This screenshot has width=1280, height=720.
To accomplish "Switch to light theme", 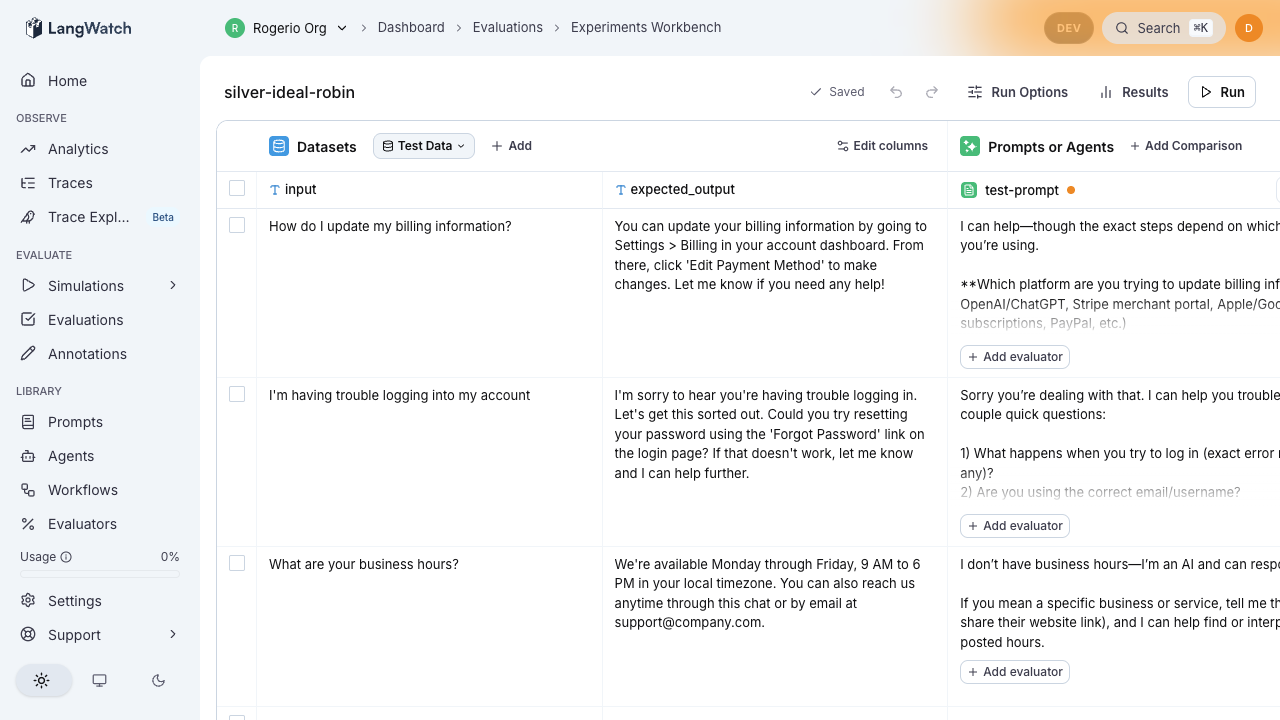I will click(42, 680).
